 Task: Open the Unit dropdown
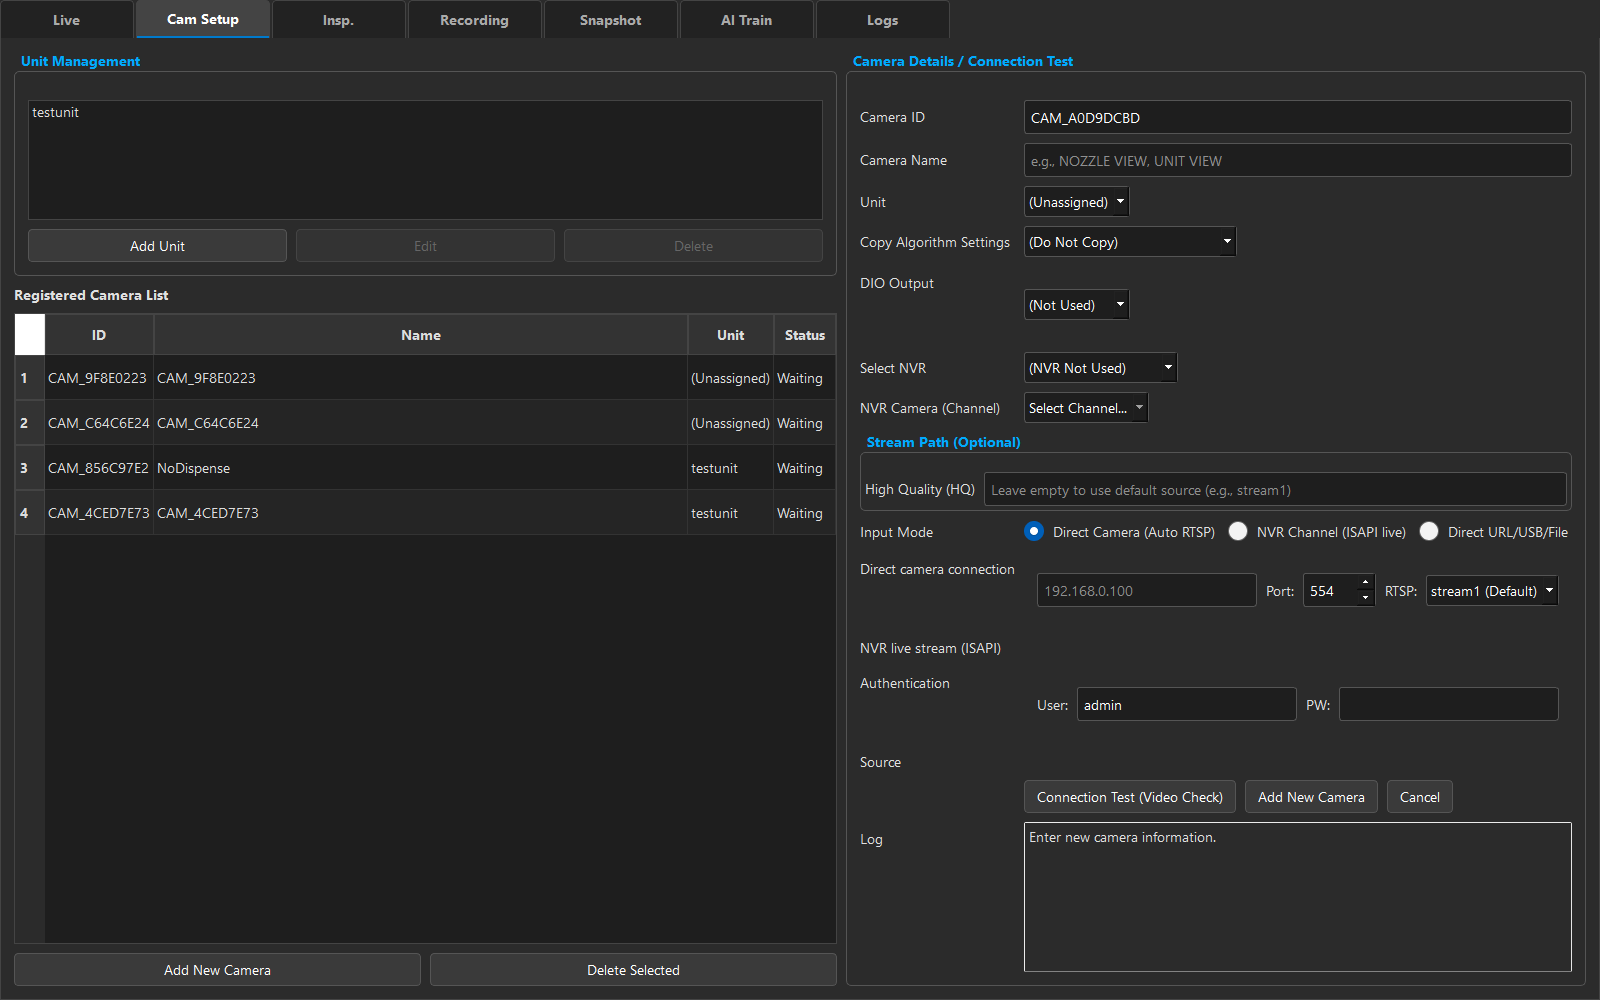tap(1077, 202)
